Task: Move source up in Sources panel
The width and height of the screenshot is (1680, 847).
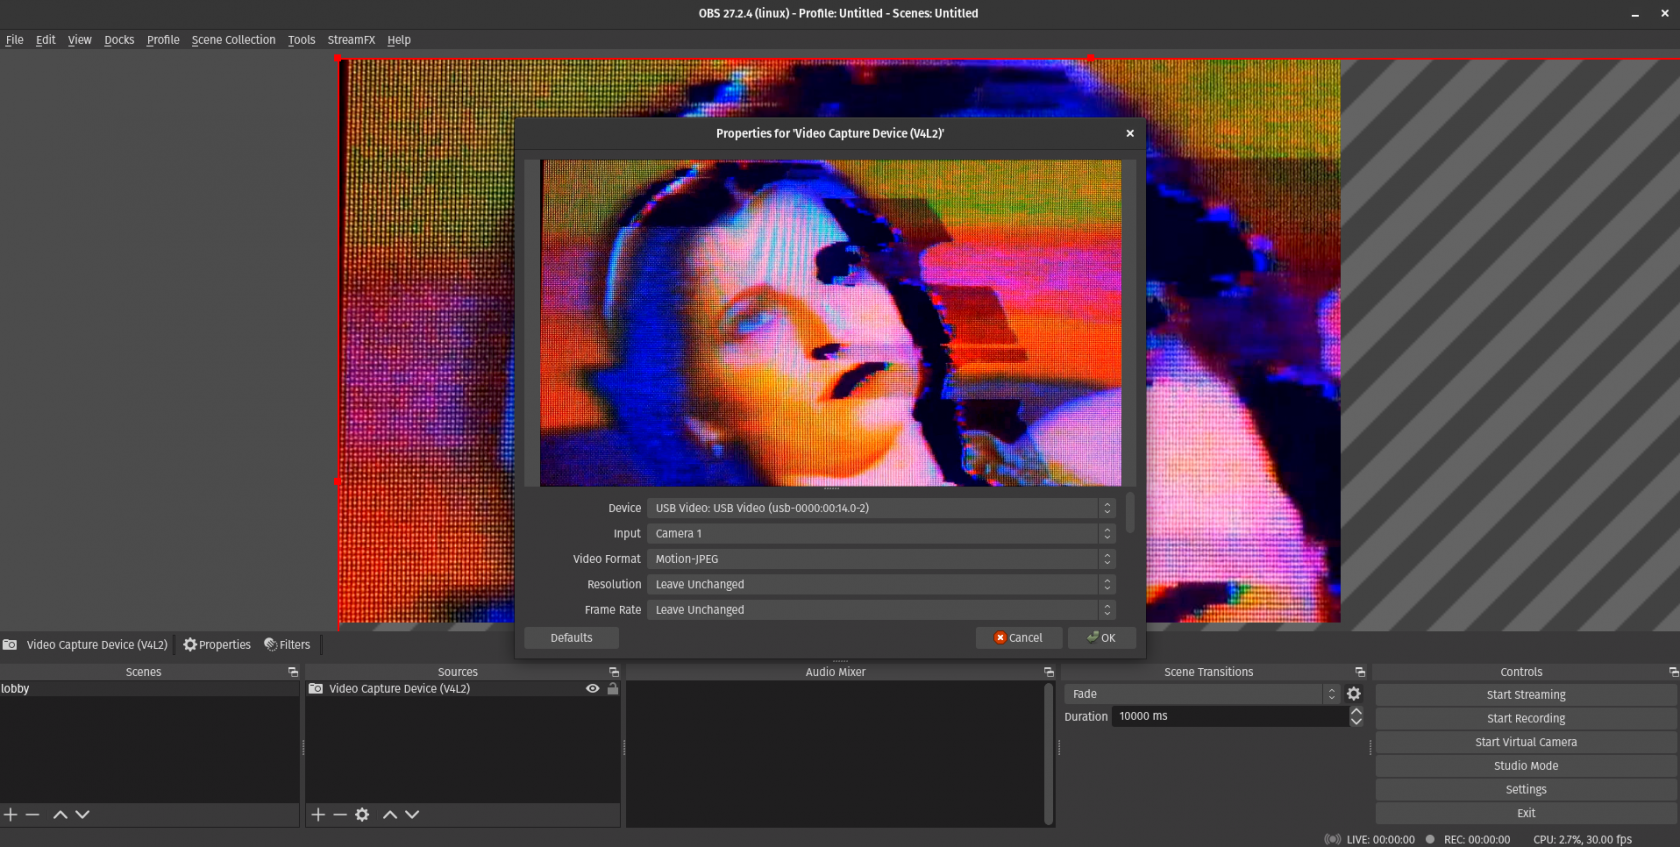Action: pyautogui.click(x=390, y=815)
